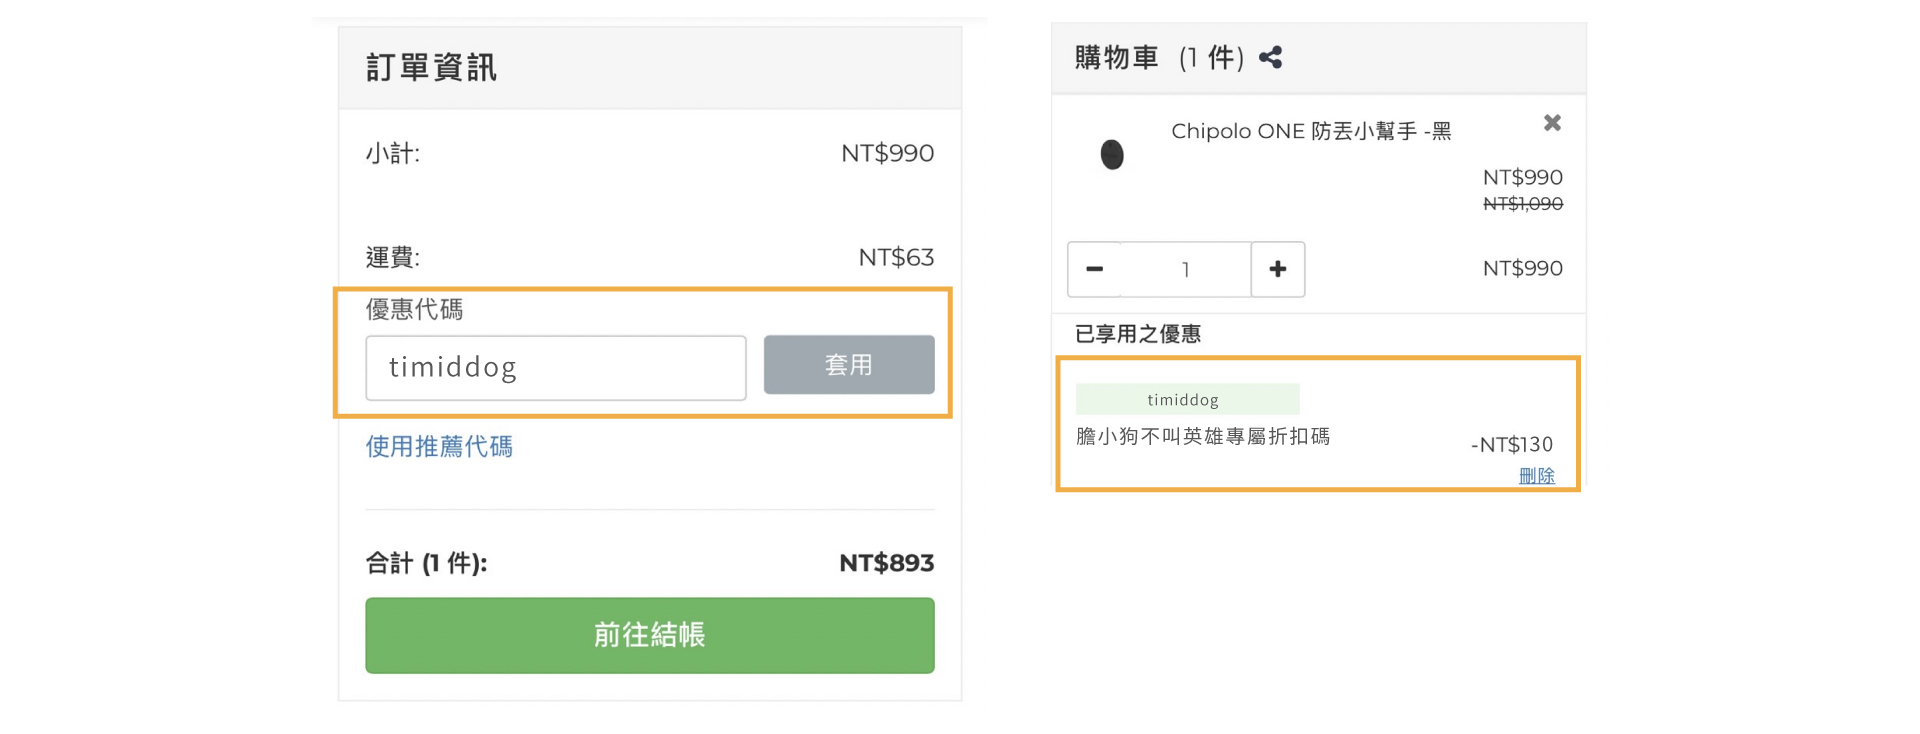1920x734 pixels.
Task: Delete the applied coupon via 刪除 link
Action: (1536, 476)
